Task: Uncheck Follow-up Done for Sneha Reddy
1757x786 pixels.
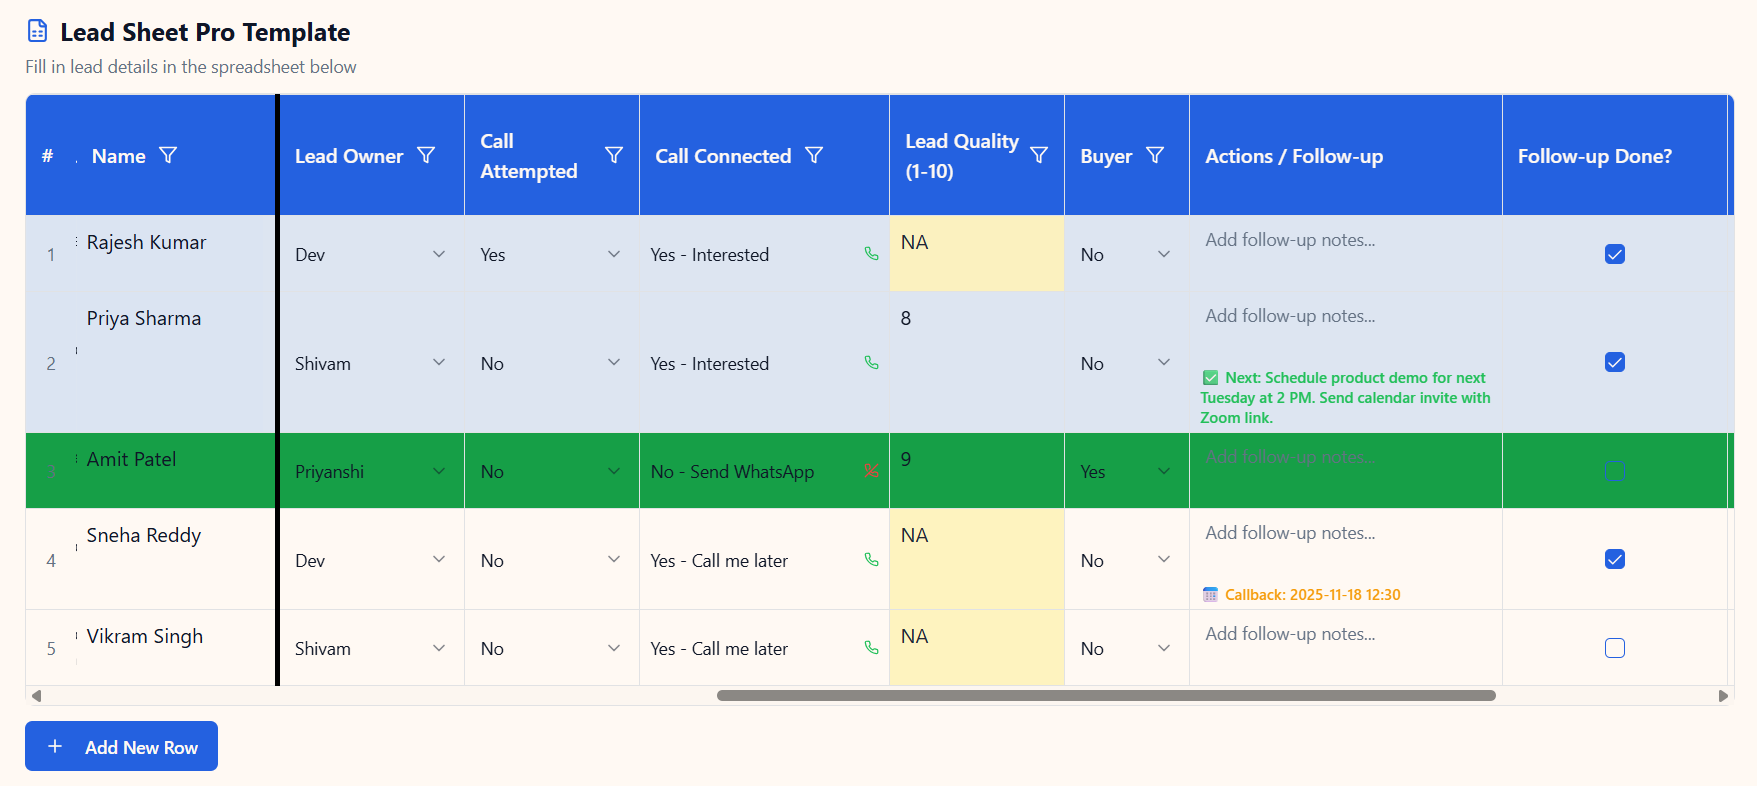Action: coord(1615,559)
